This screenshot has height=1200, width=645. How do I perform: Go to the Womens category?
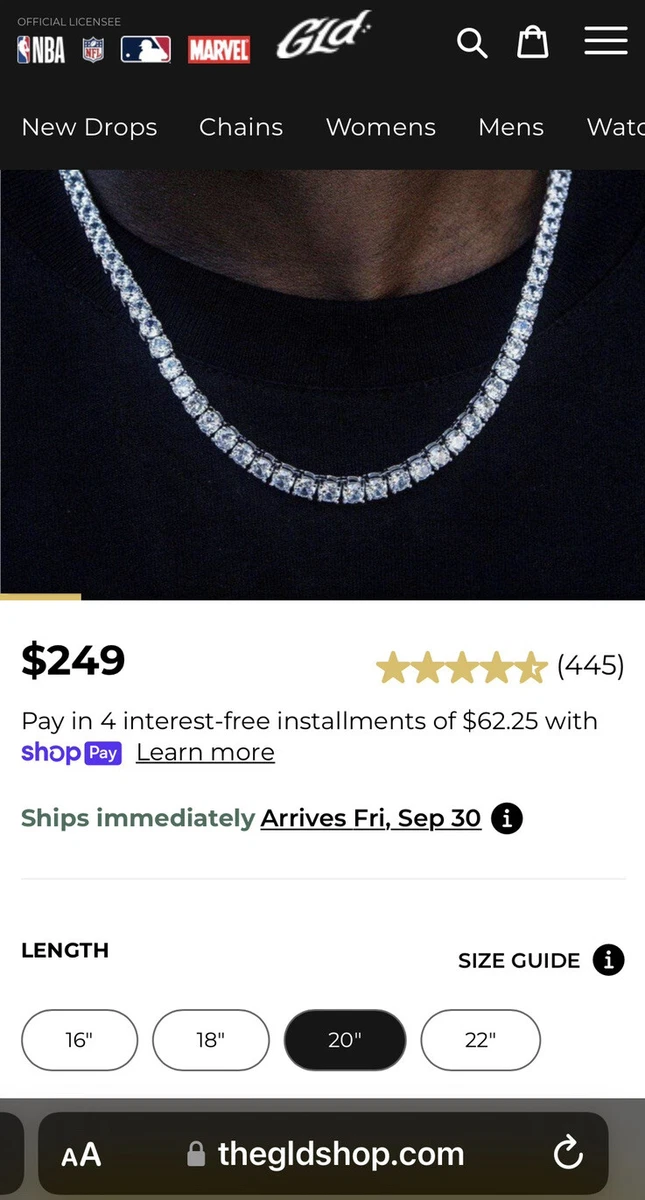coord(381,127)
